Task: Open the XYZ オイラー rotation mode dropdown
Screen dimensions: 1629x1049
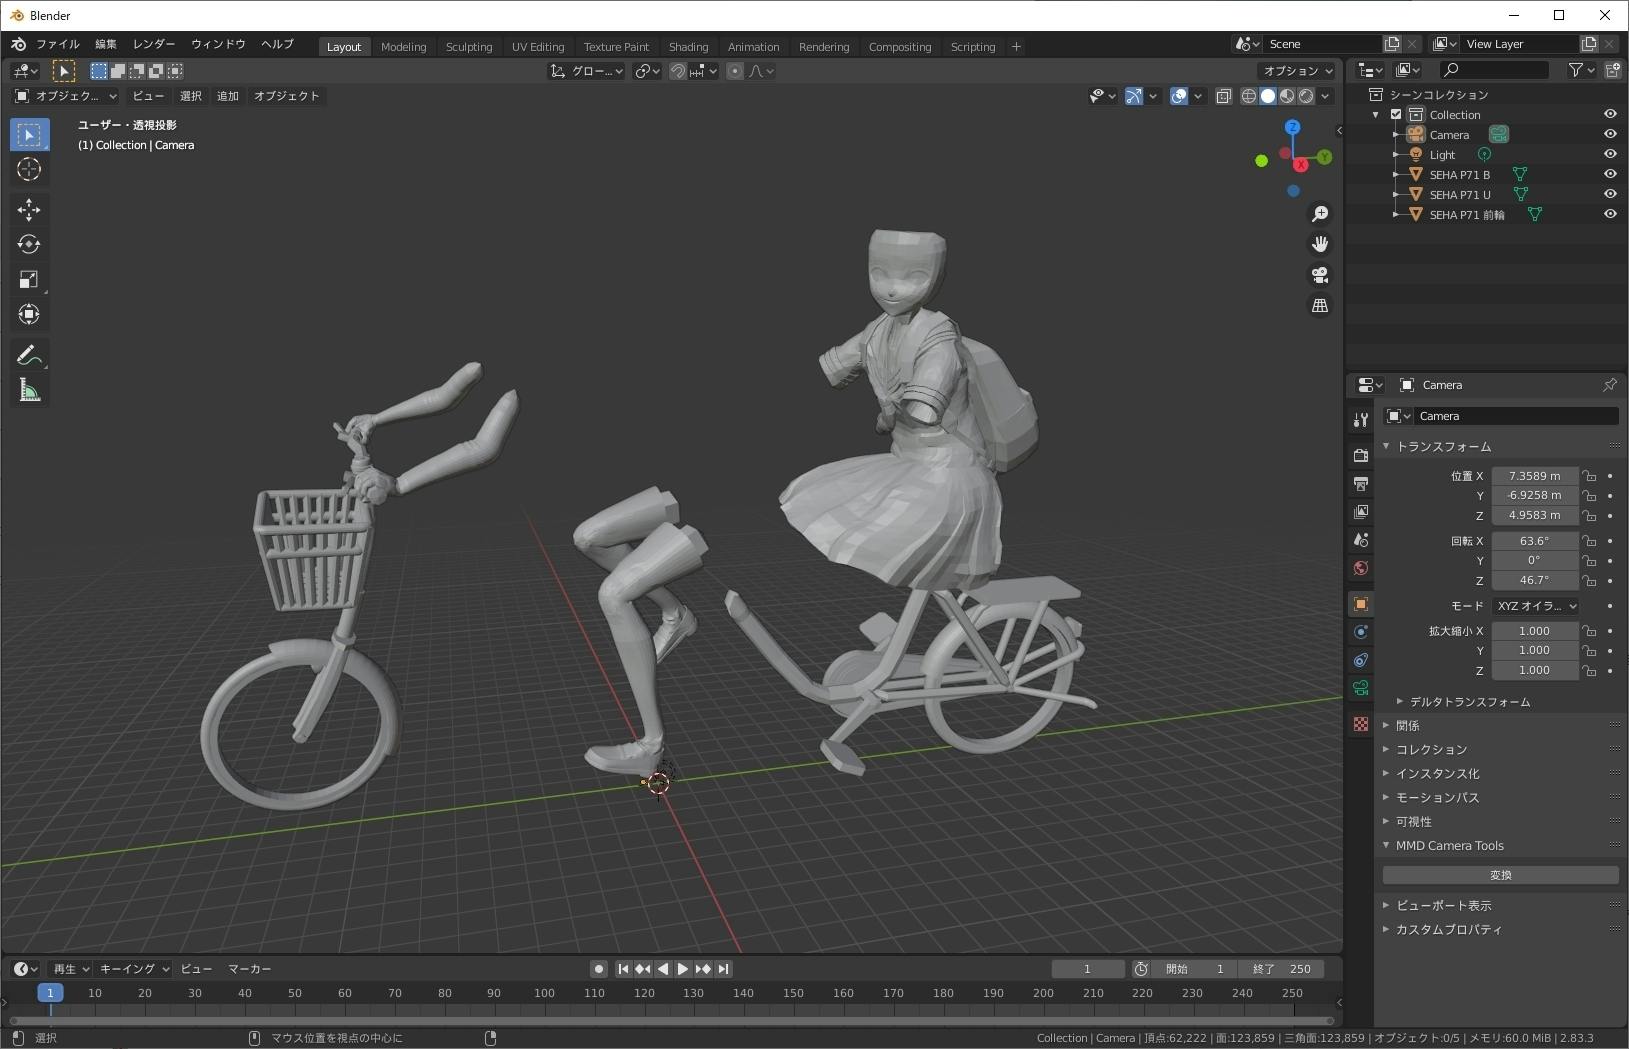Action: pyautogui.click(x=1536, y=606)
